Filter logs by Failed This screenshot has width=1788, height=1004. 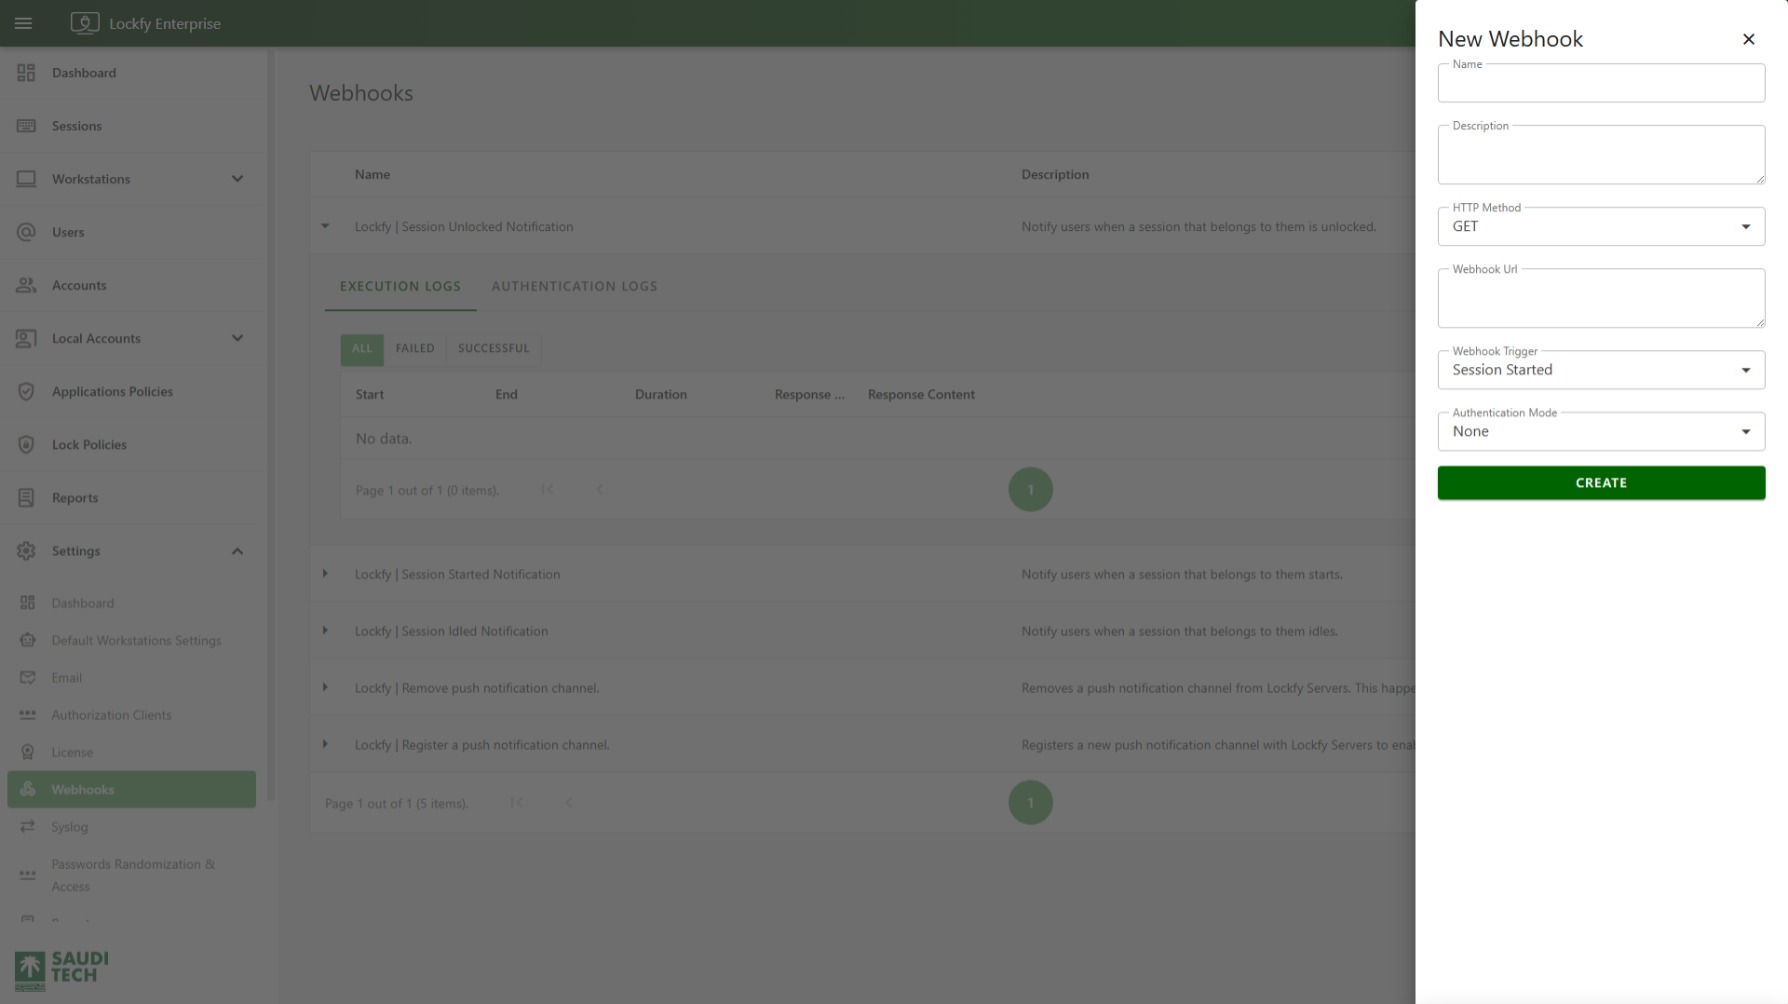pyautogui.click(x=415, y=349)
